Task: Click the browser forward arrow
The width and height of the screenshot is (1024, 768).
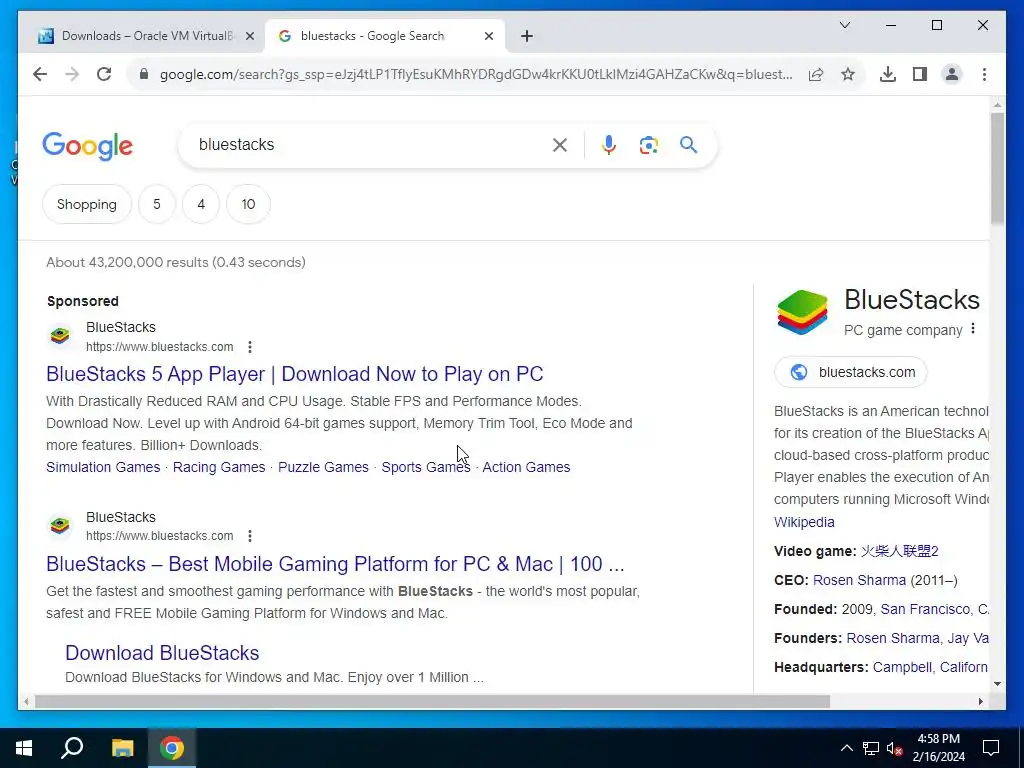Action: (x=72, y=74)
